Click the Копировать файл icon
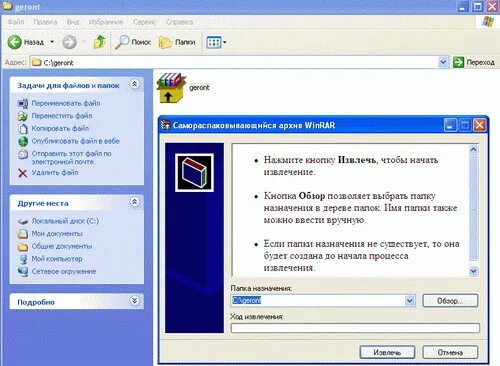Screen dimensions: 500x366 point(23,128)
